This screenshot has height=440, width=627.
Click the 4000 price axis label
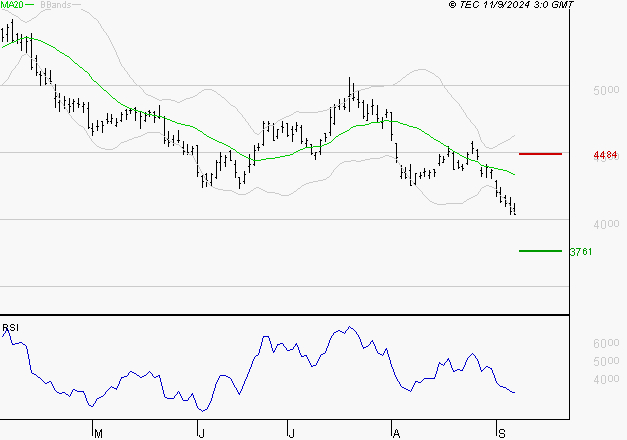coord(606,224)
